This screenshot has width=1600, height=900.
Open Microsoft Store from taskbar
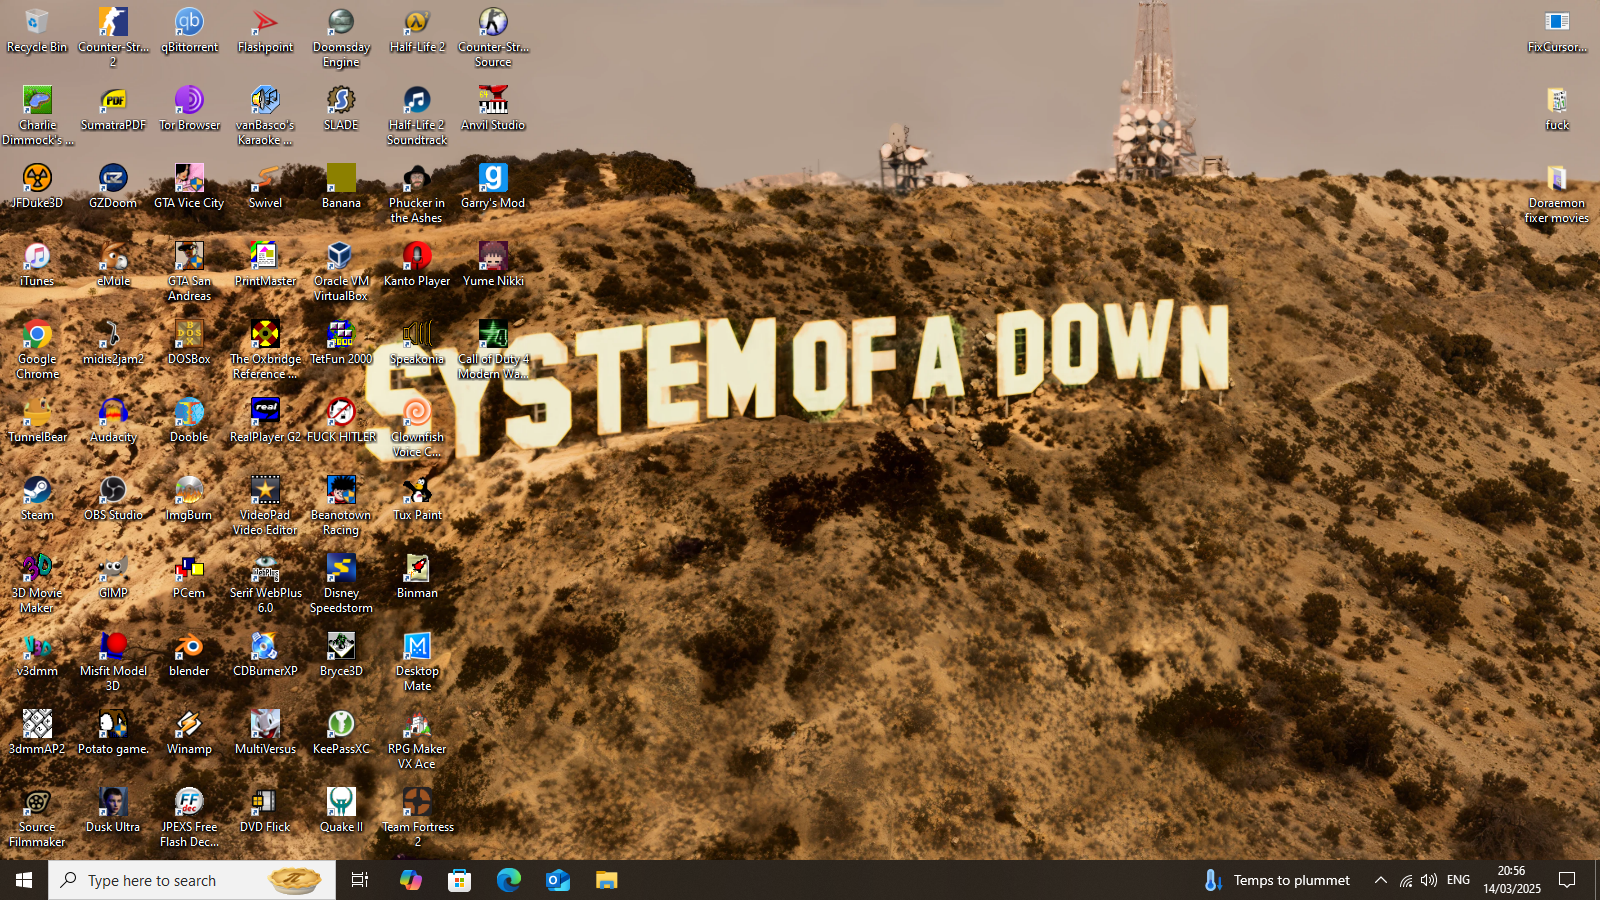460,880
